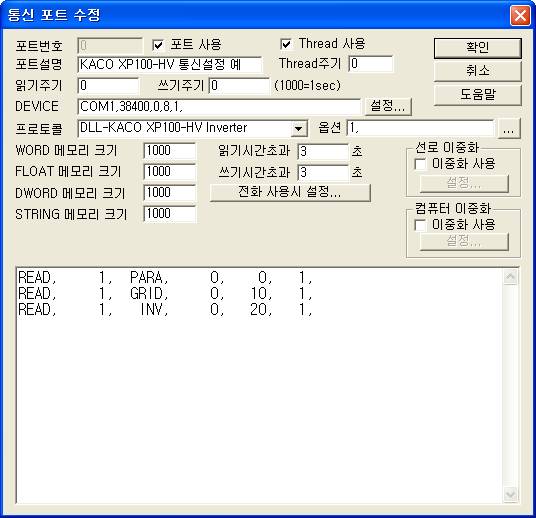Expand the 프로토콜 dropdown arrow
Screen dimensions: 536x518
click(299, 129)
